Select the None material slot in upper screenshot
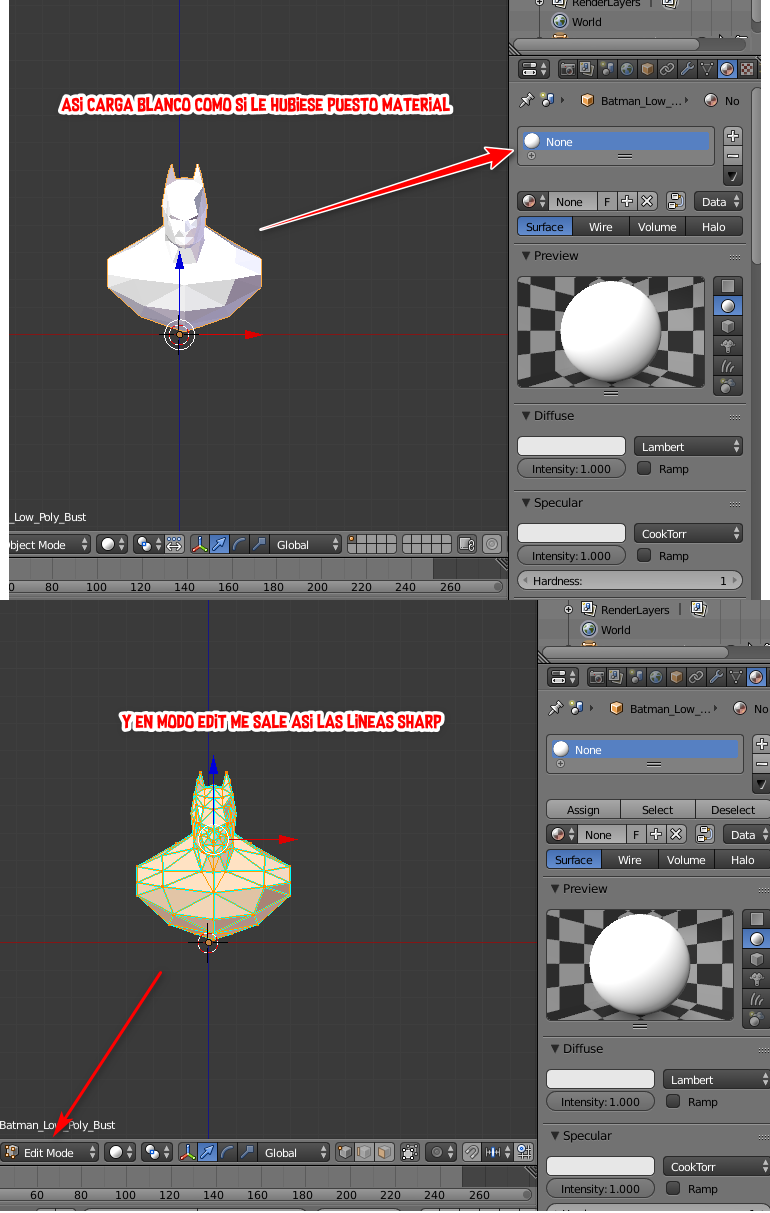Image resolution: width=770 pixels, height=1213 pixels. pos(616,142)
